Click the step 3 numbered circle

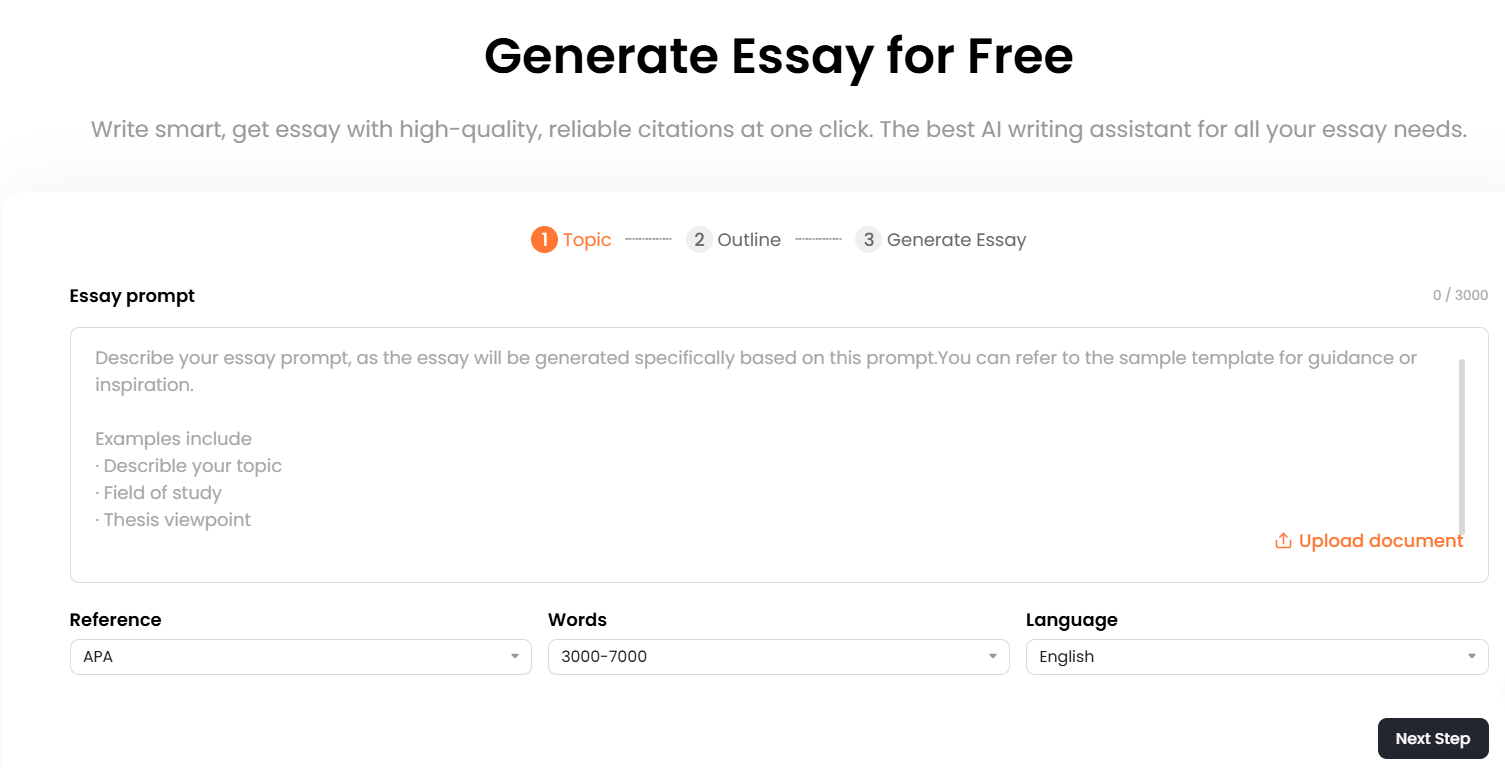(x=868, y=240)
